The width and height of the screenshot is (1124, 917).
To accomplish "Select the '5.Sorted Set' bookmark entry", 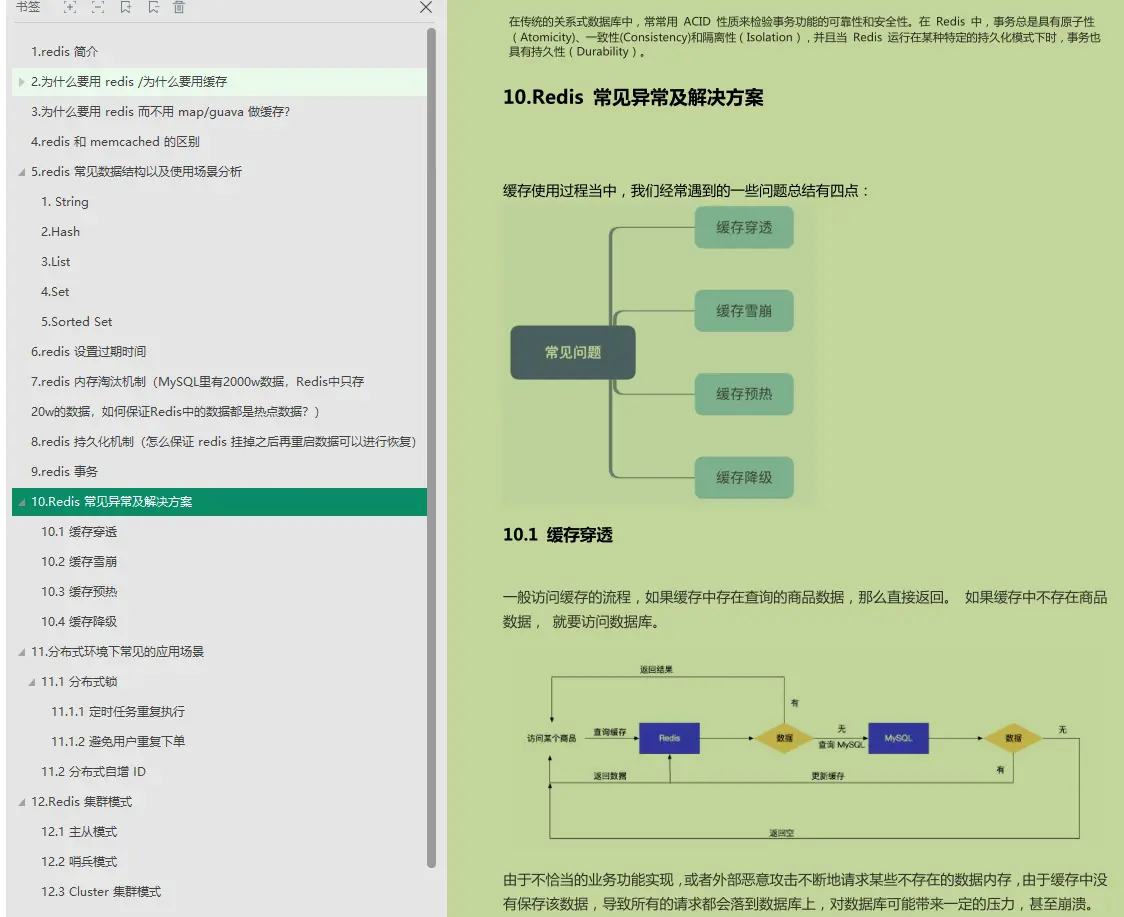I will 76,322.
